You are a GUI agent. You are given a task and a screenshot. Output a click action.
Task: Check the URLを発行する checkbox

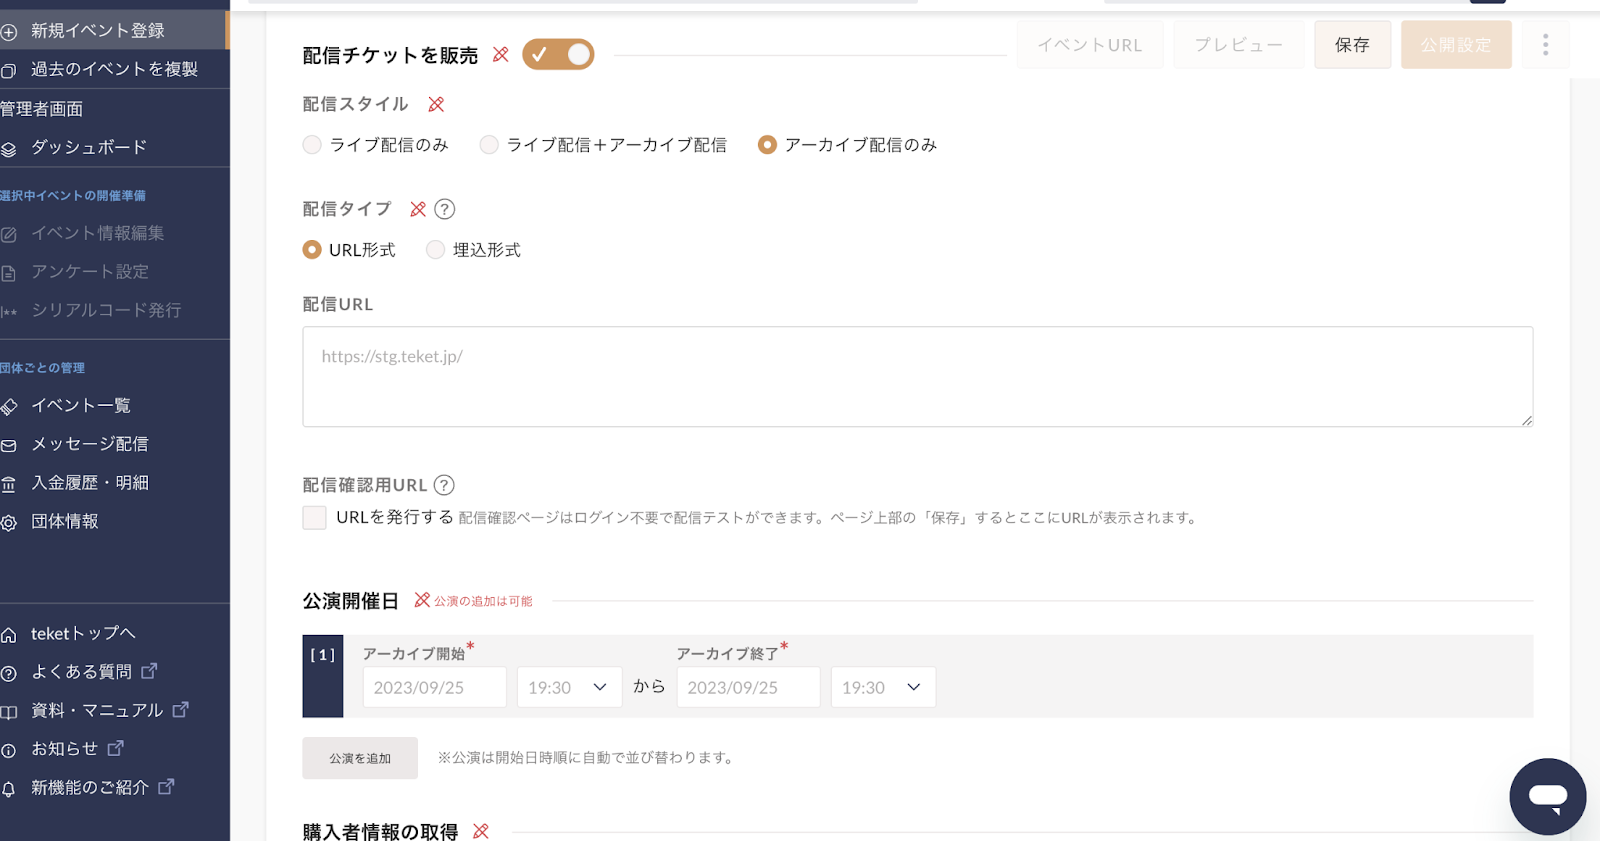(x=314, y=517)
